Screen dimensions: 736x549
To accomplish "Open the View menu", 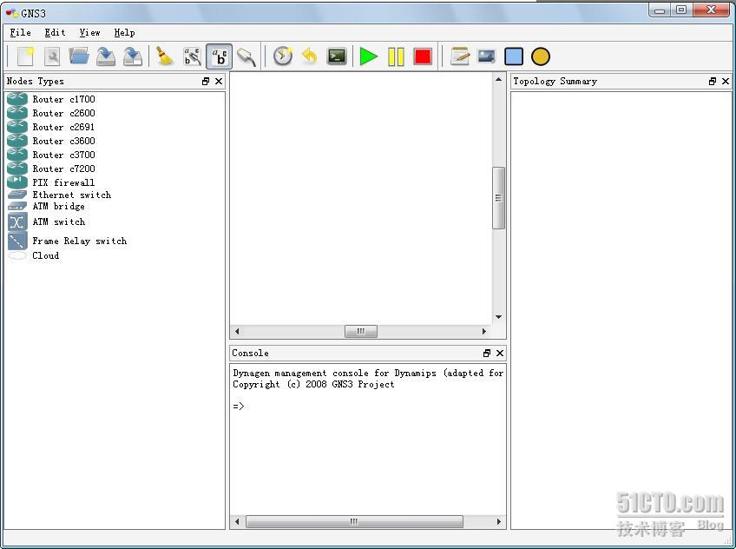I will pos(90,33).
